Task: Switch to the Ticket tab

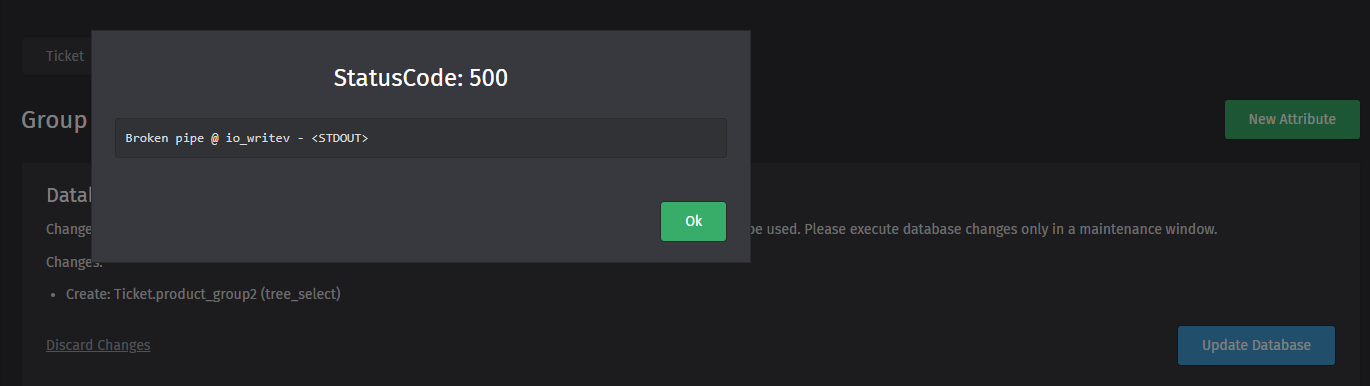Action: click(64, 56)
